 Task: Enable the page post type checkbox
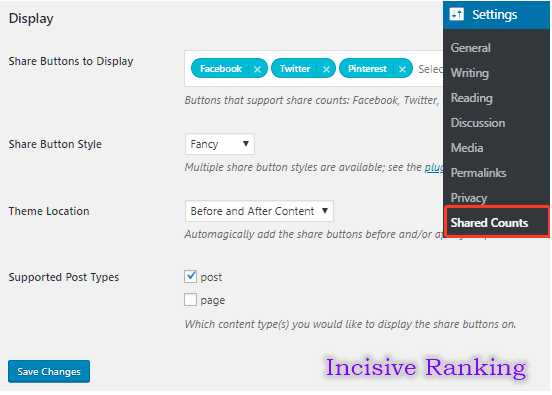coord(190,300)
